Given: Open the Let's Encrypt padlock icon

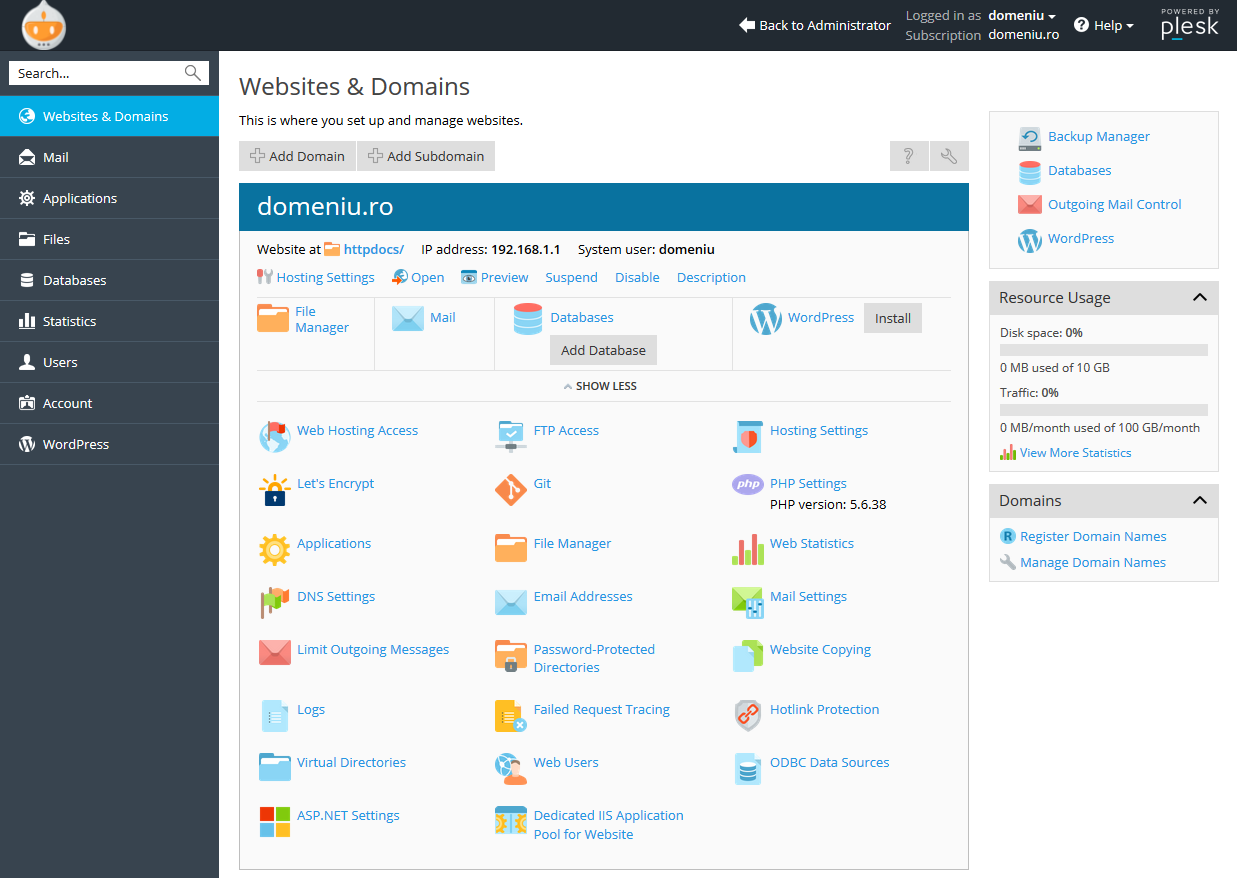Looking at the screenshot, I should [x=274, y=490].
